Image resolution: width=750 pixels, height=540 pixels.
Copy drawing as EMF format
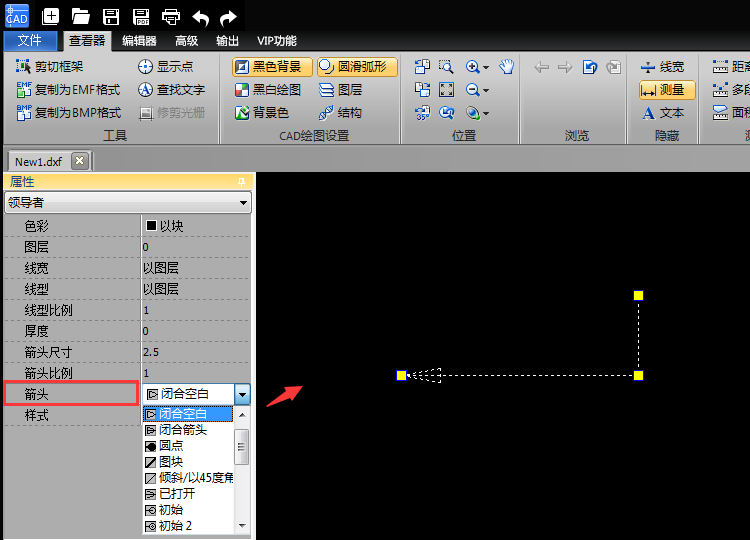pyautogui.click(x=68, y=89)
